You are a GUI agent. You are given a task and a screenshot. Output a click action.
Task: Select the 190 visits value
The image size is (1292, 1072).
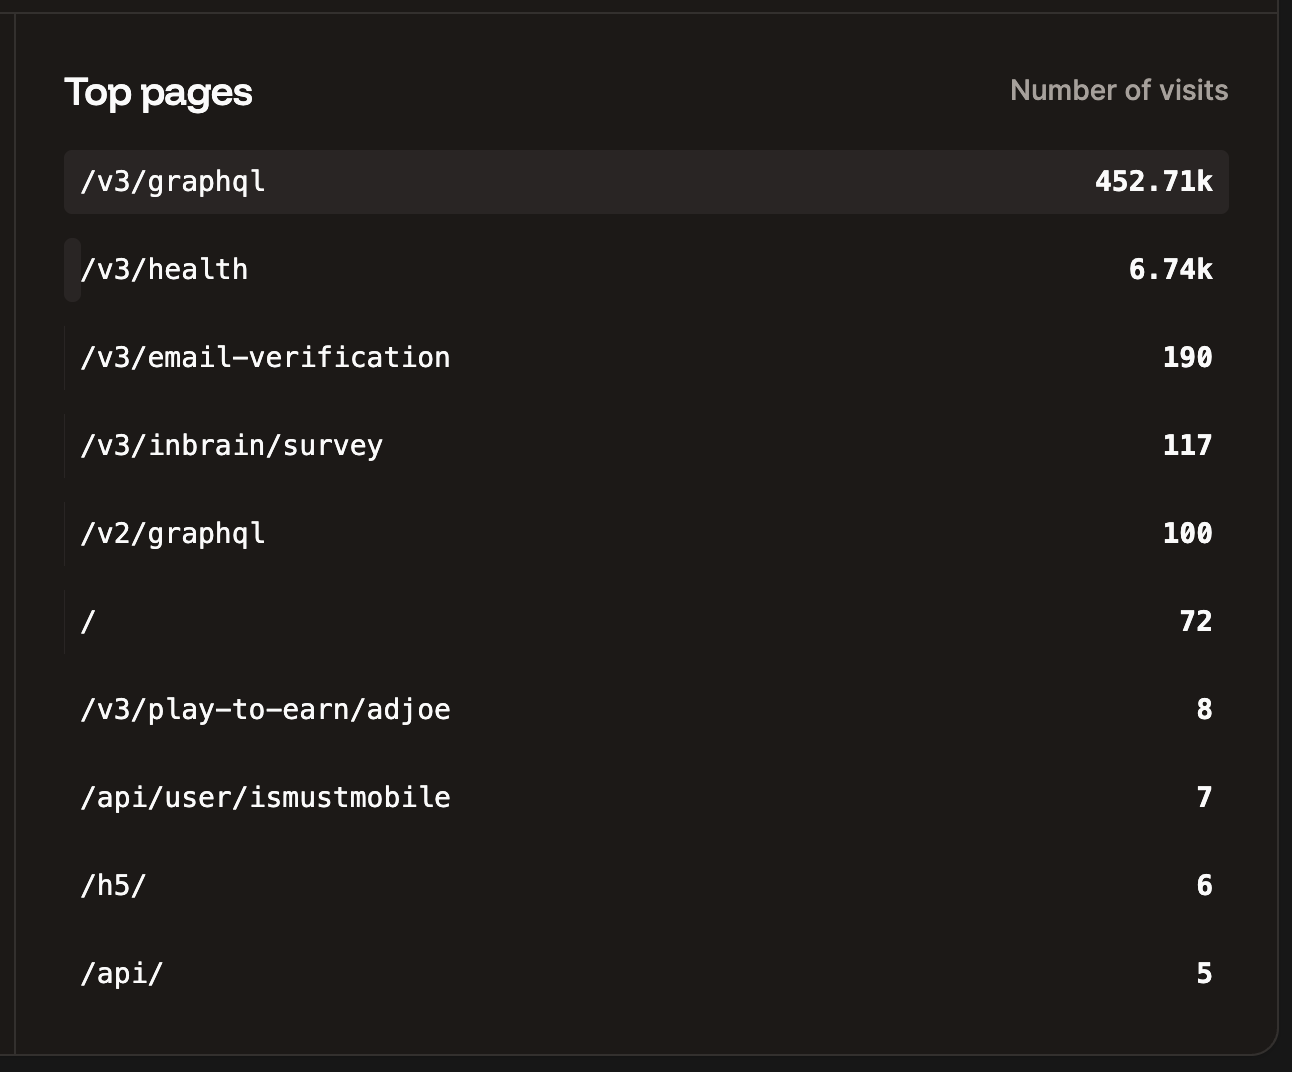click(1187, 357)
